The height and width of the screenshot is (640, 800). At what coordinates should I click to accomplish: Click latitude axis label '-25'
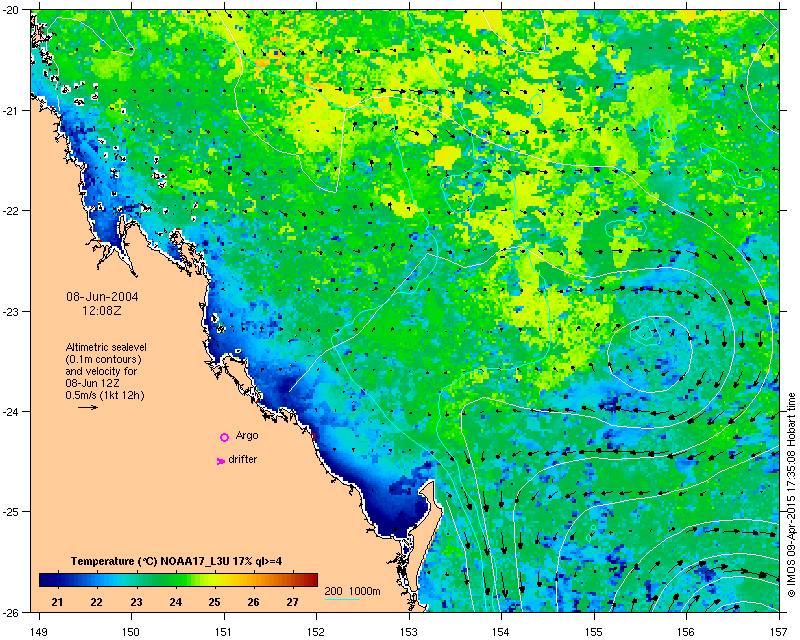[x=11, y=511]
